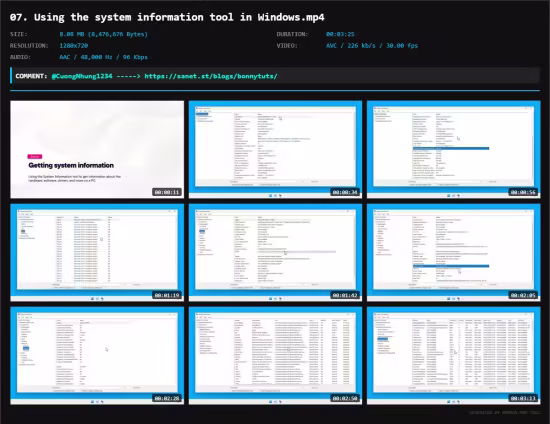Open the thumbnail stamped 00:00:34
The height and width of the screenshot is (424, 550).
(275, 149)
